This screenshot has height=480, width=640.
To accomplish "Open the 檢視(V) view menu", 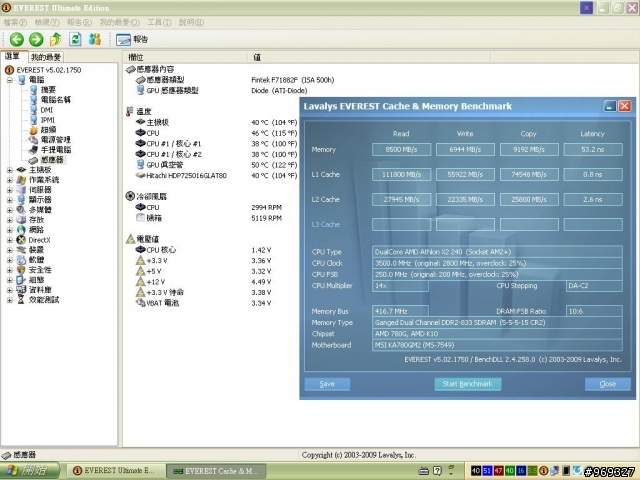I will point(47,22).
